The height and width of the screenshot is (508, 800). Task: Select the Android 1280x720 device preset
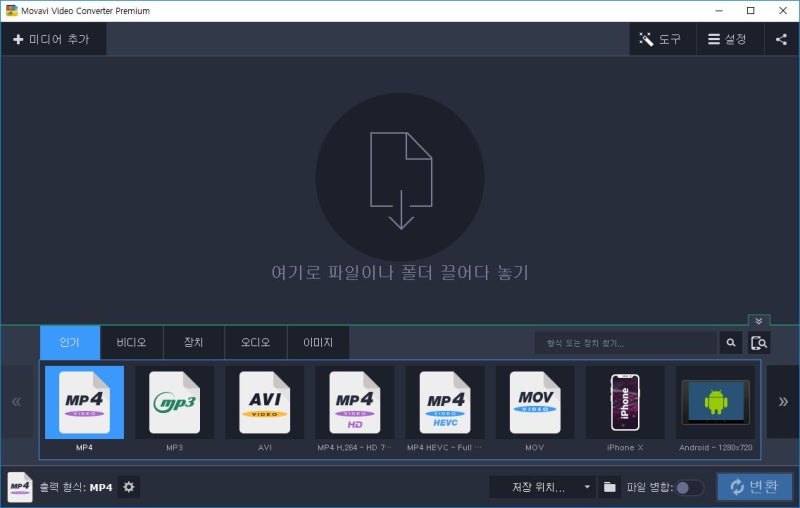715,402
